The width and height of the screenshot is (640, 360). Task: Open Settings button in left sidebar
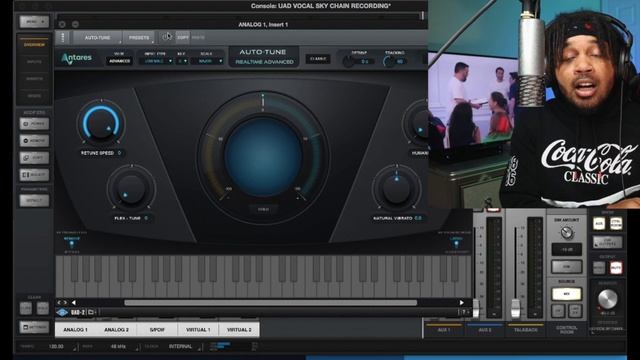[34, 327]
